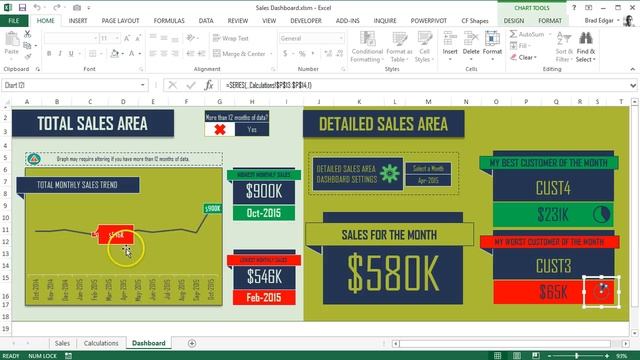Click the Undo arrow icon
Image resolution: width=640 pixels, height=360 pixels.
click(x=37, y=7)
